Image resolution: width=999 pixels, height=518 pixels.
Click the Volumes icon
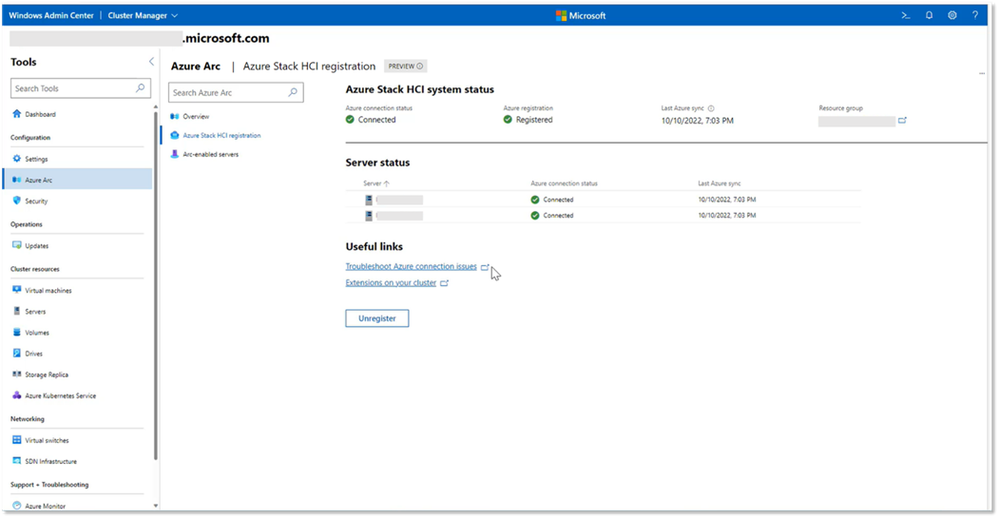17,332
